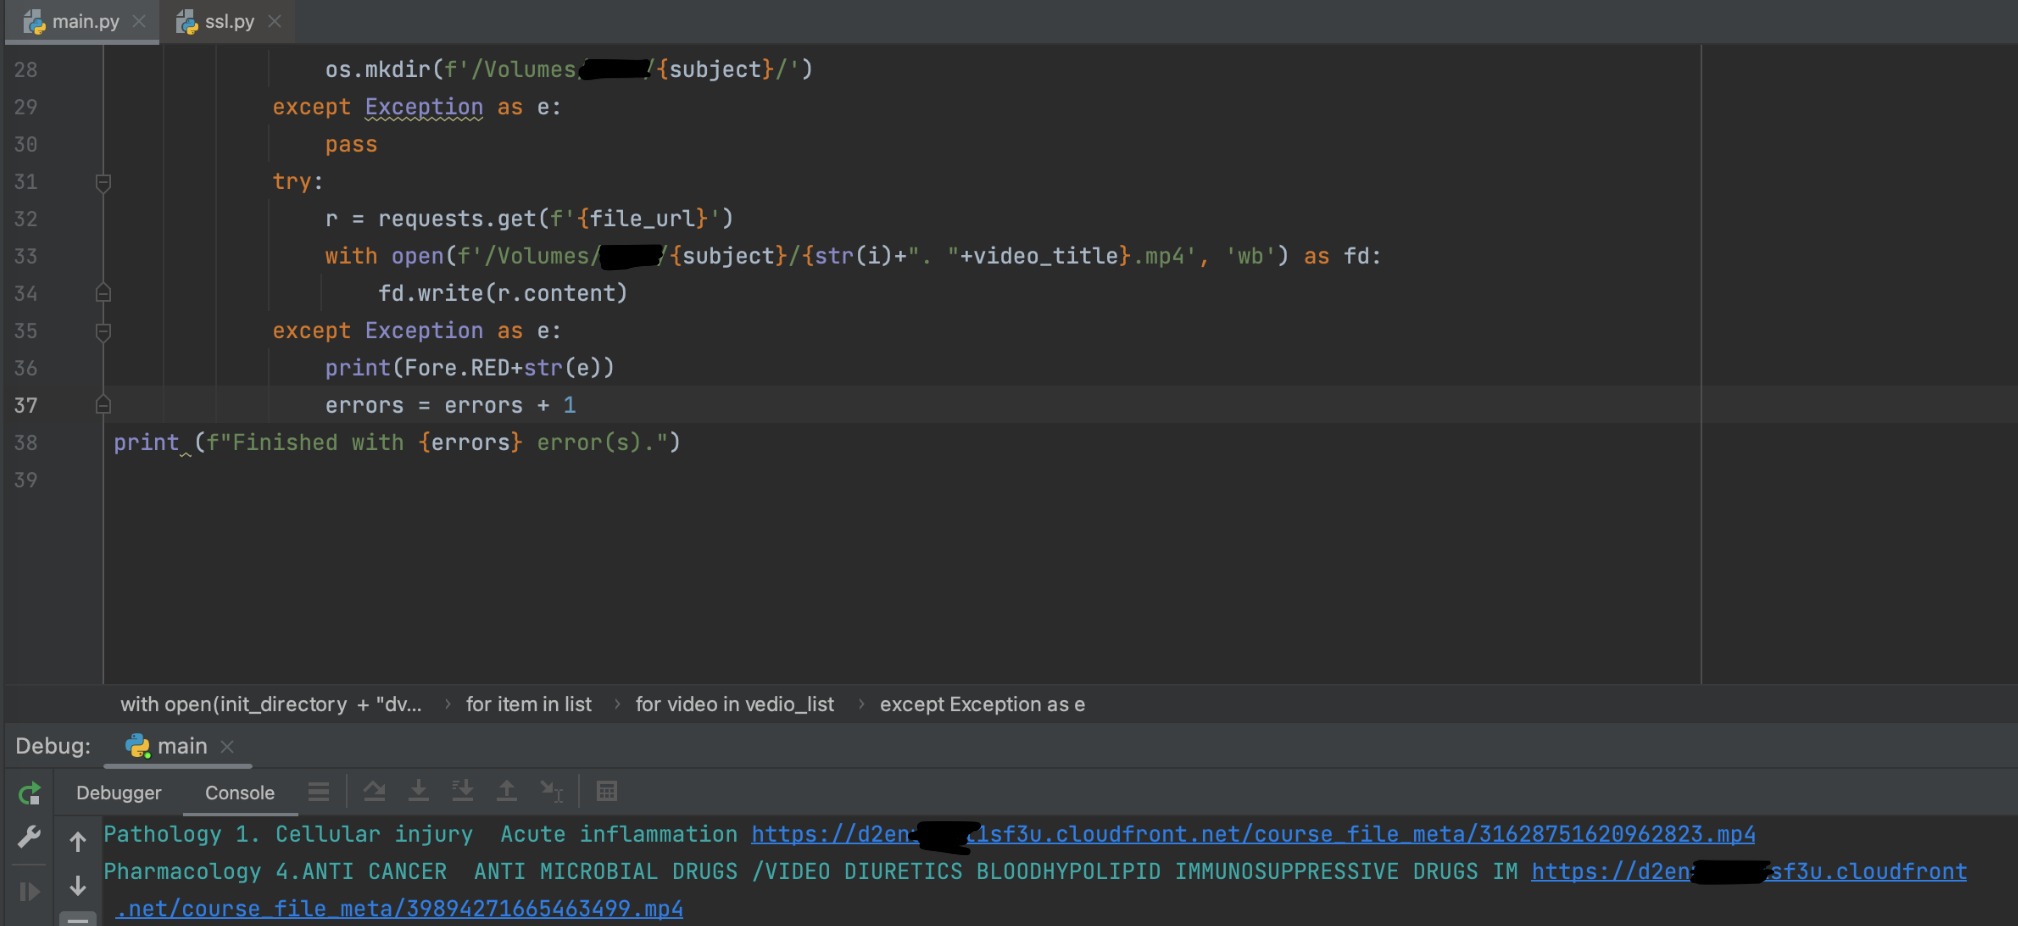Image resolution: width=2018 pixels, height=926 pixels.
Task: Resume program execution
Action: 29,890
